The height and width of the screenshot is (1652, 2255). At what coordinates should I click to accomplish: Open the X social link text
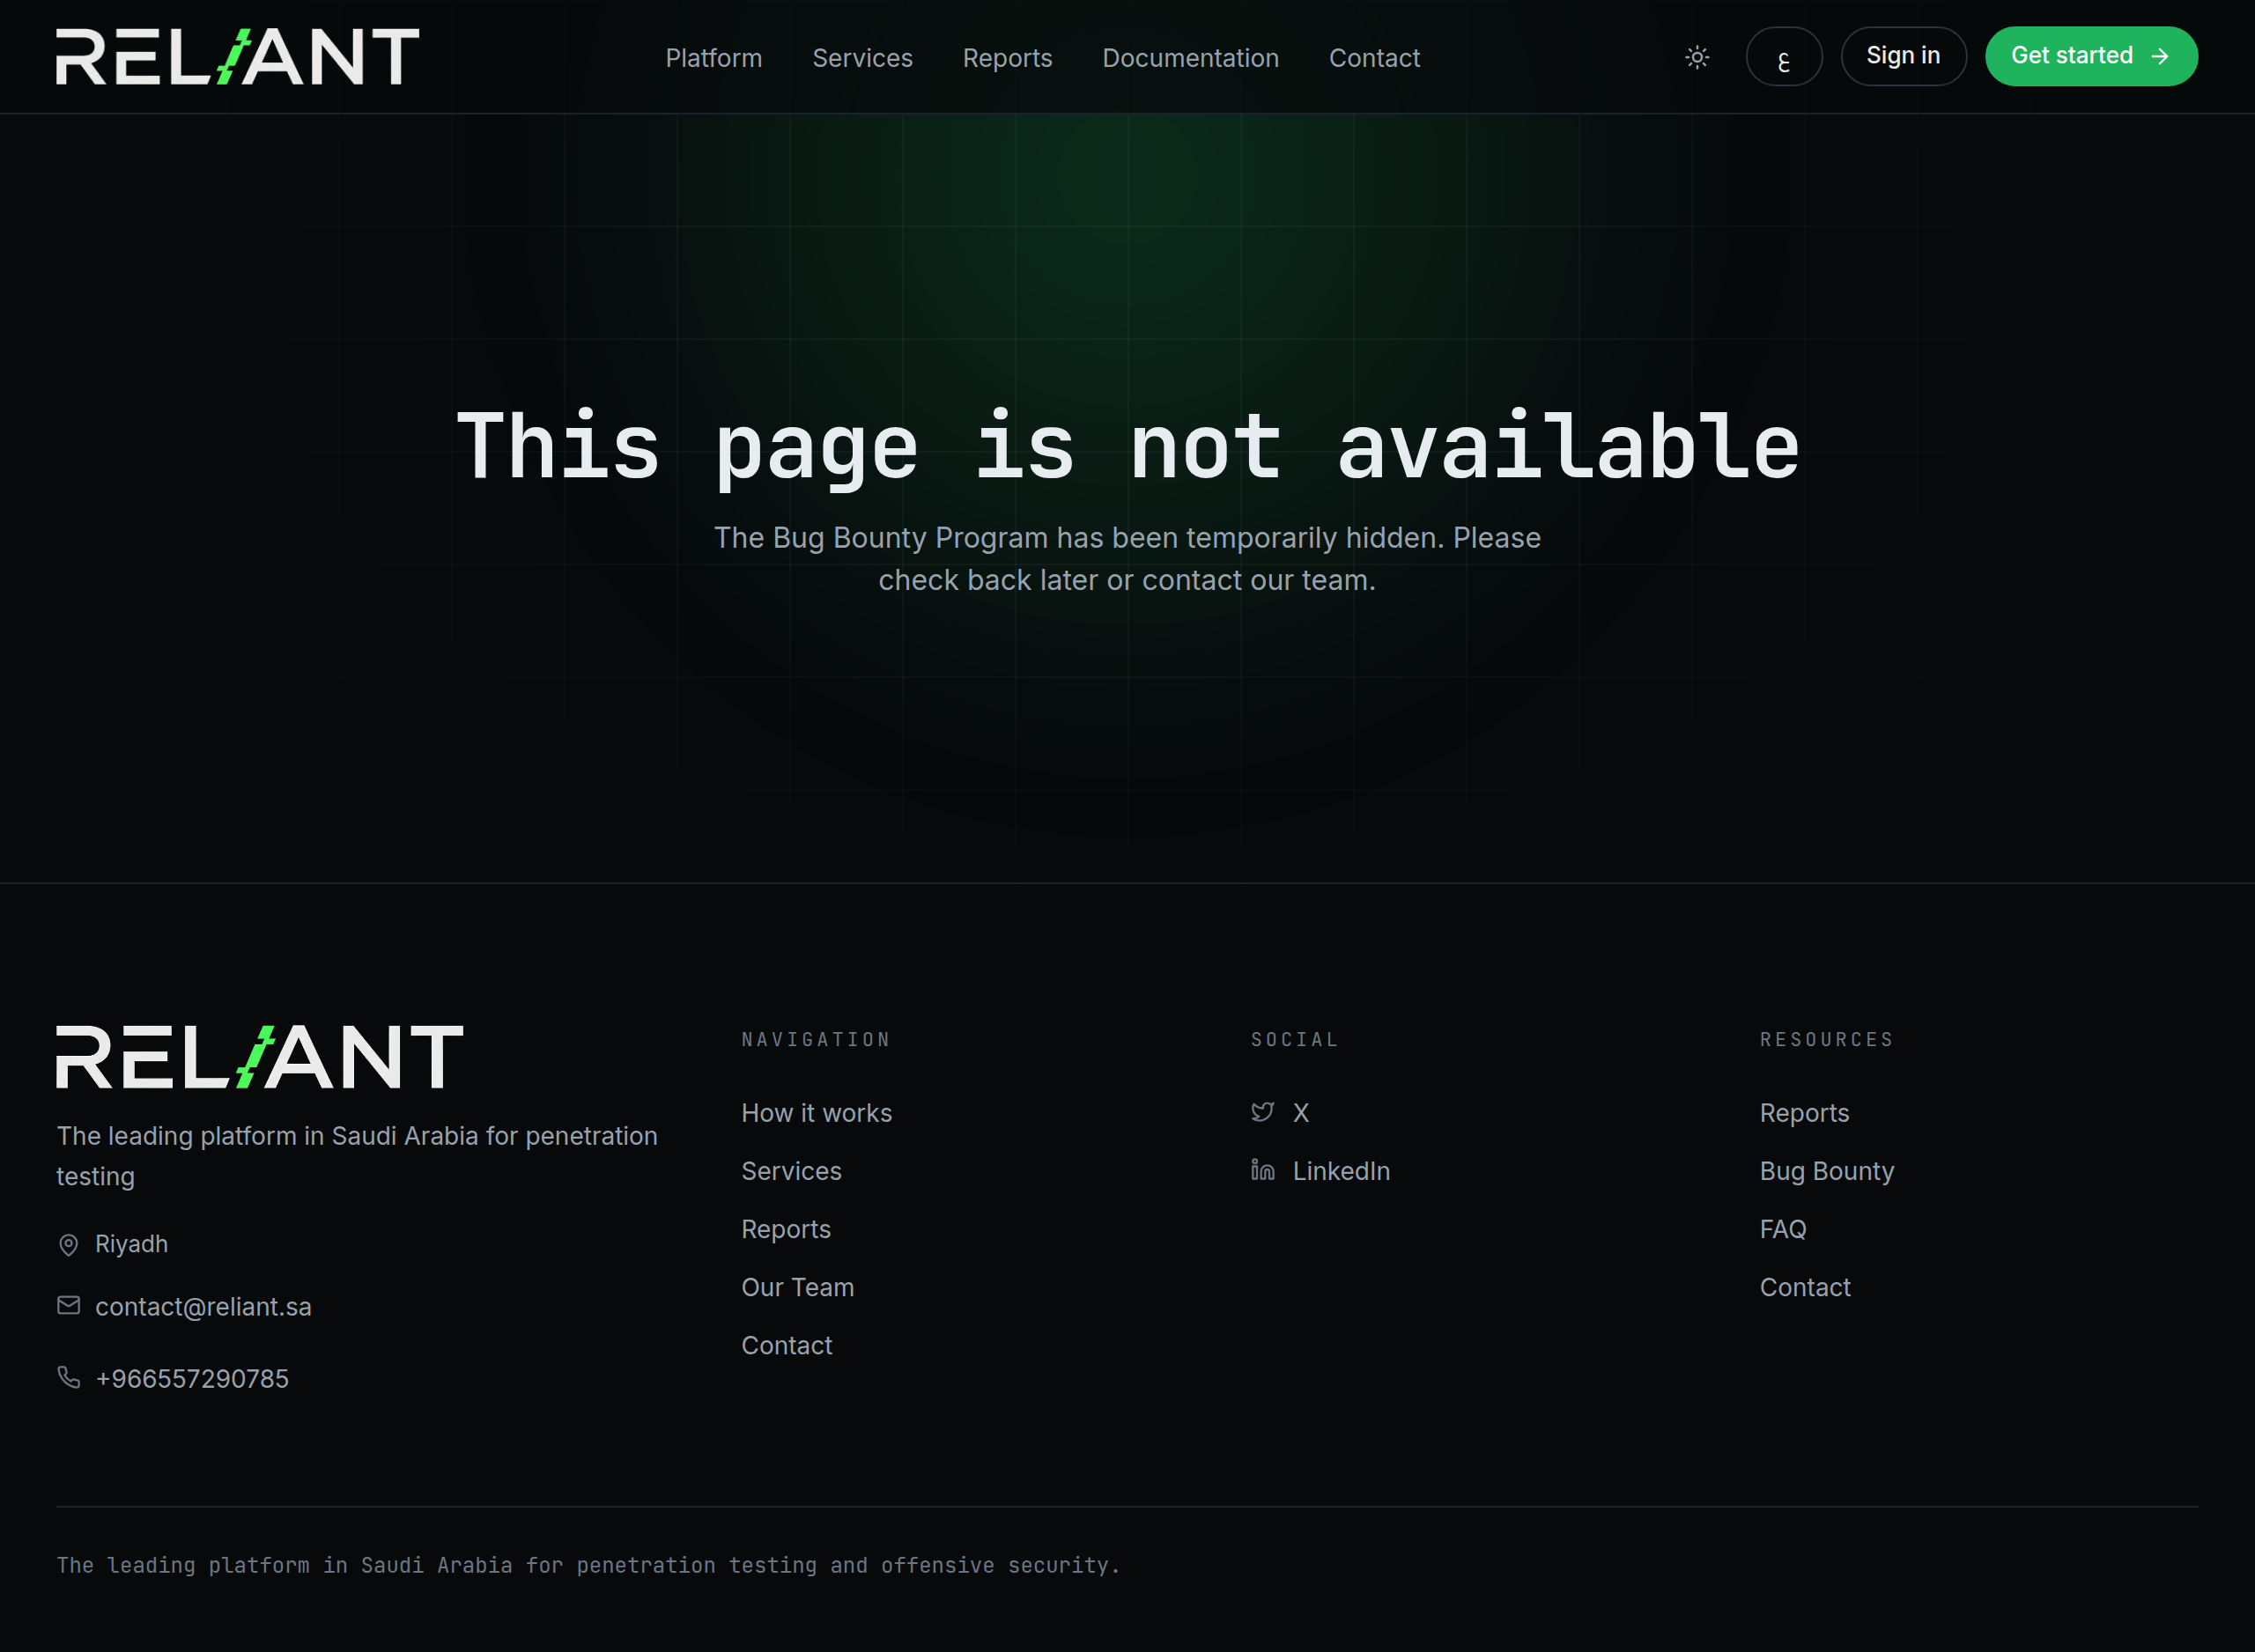coord(1300,1113)
